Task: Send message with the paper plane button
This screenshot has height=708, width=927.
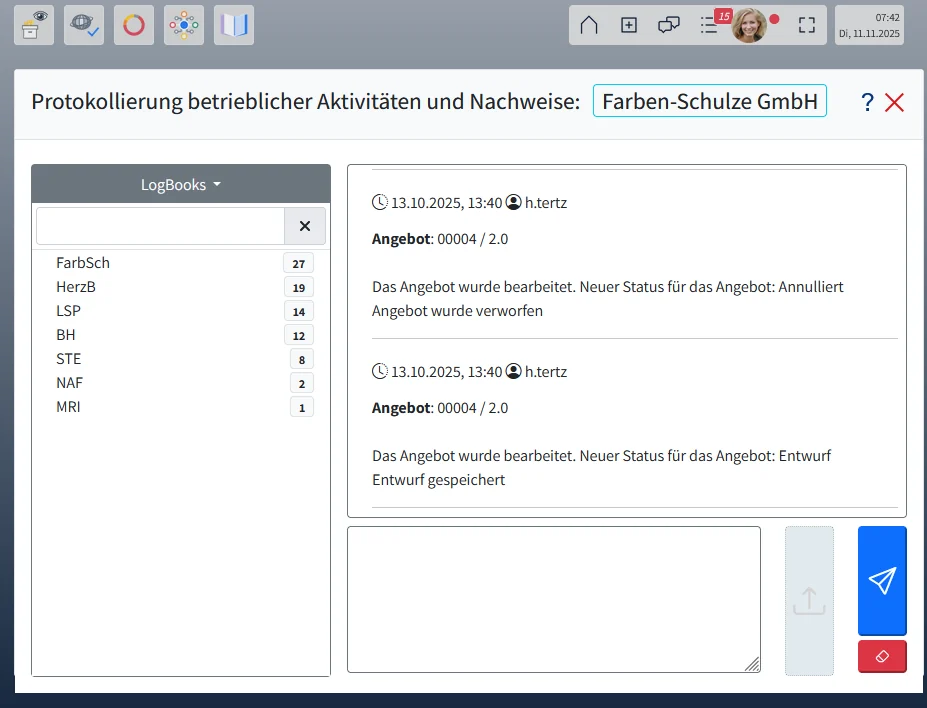Action: 881,581
